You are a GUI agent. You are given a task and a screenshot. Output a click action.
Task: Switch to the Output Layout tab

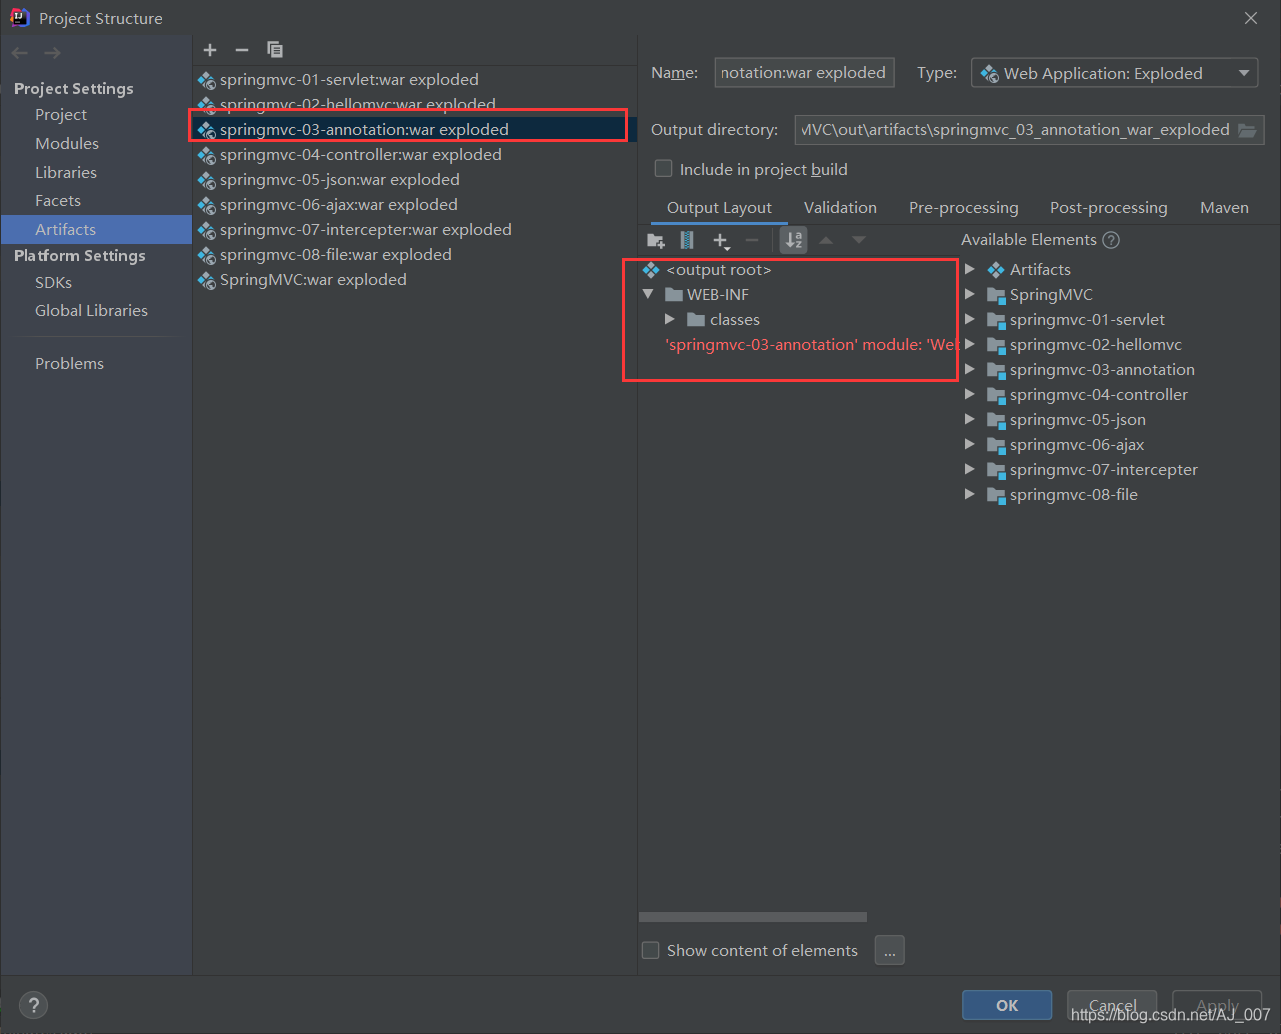click(719, 208)
